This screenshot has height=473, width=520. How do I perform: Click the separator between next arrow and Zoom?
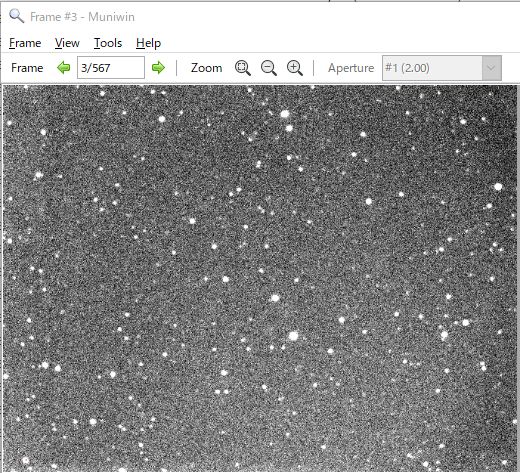coord(176,68)
